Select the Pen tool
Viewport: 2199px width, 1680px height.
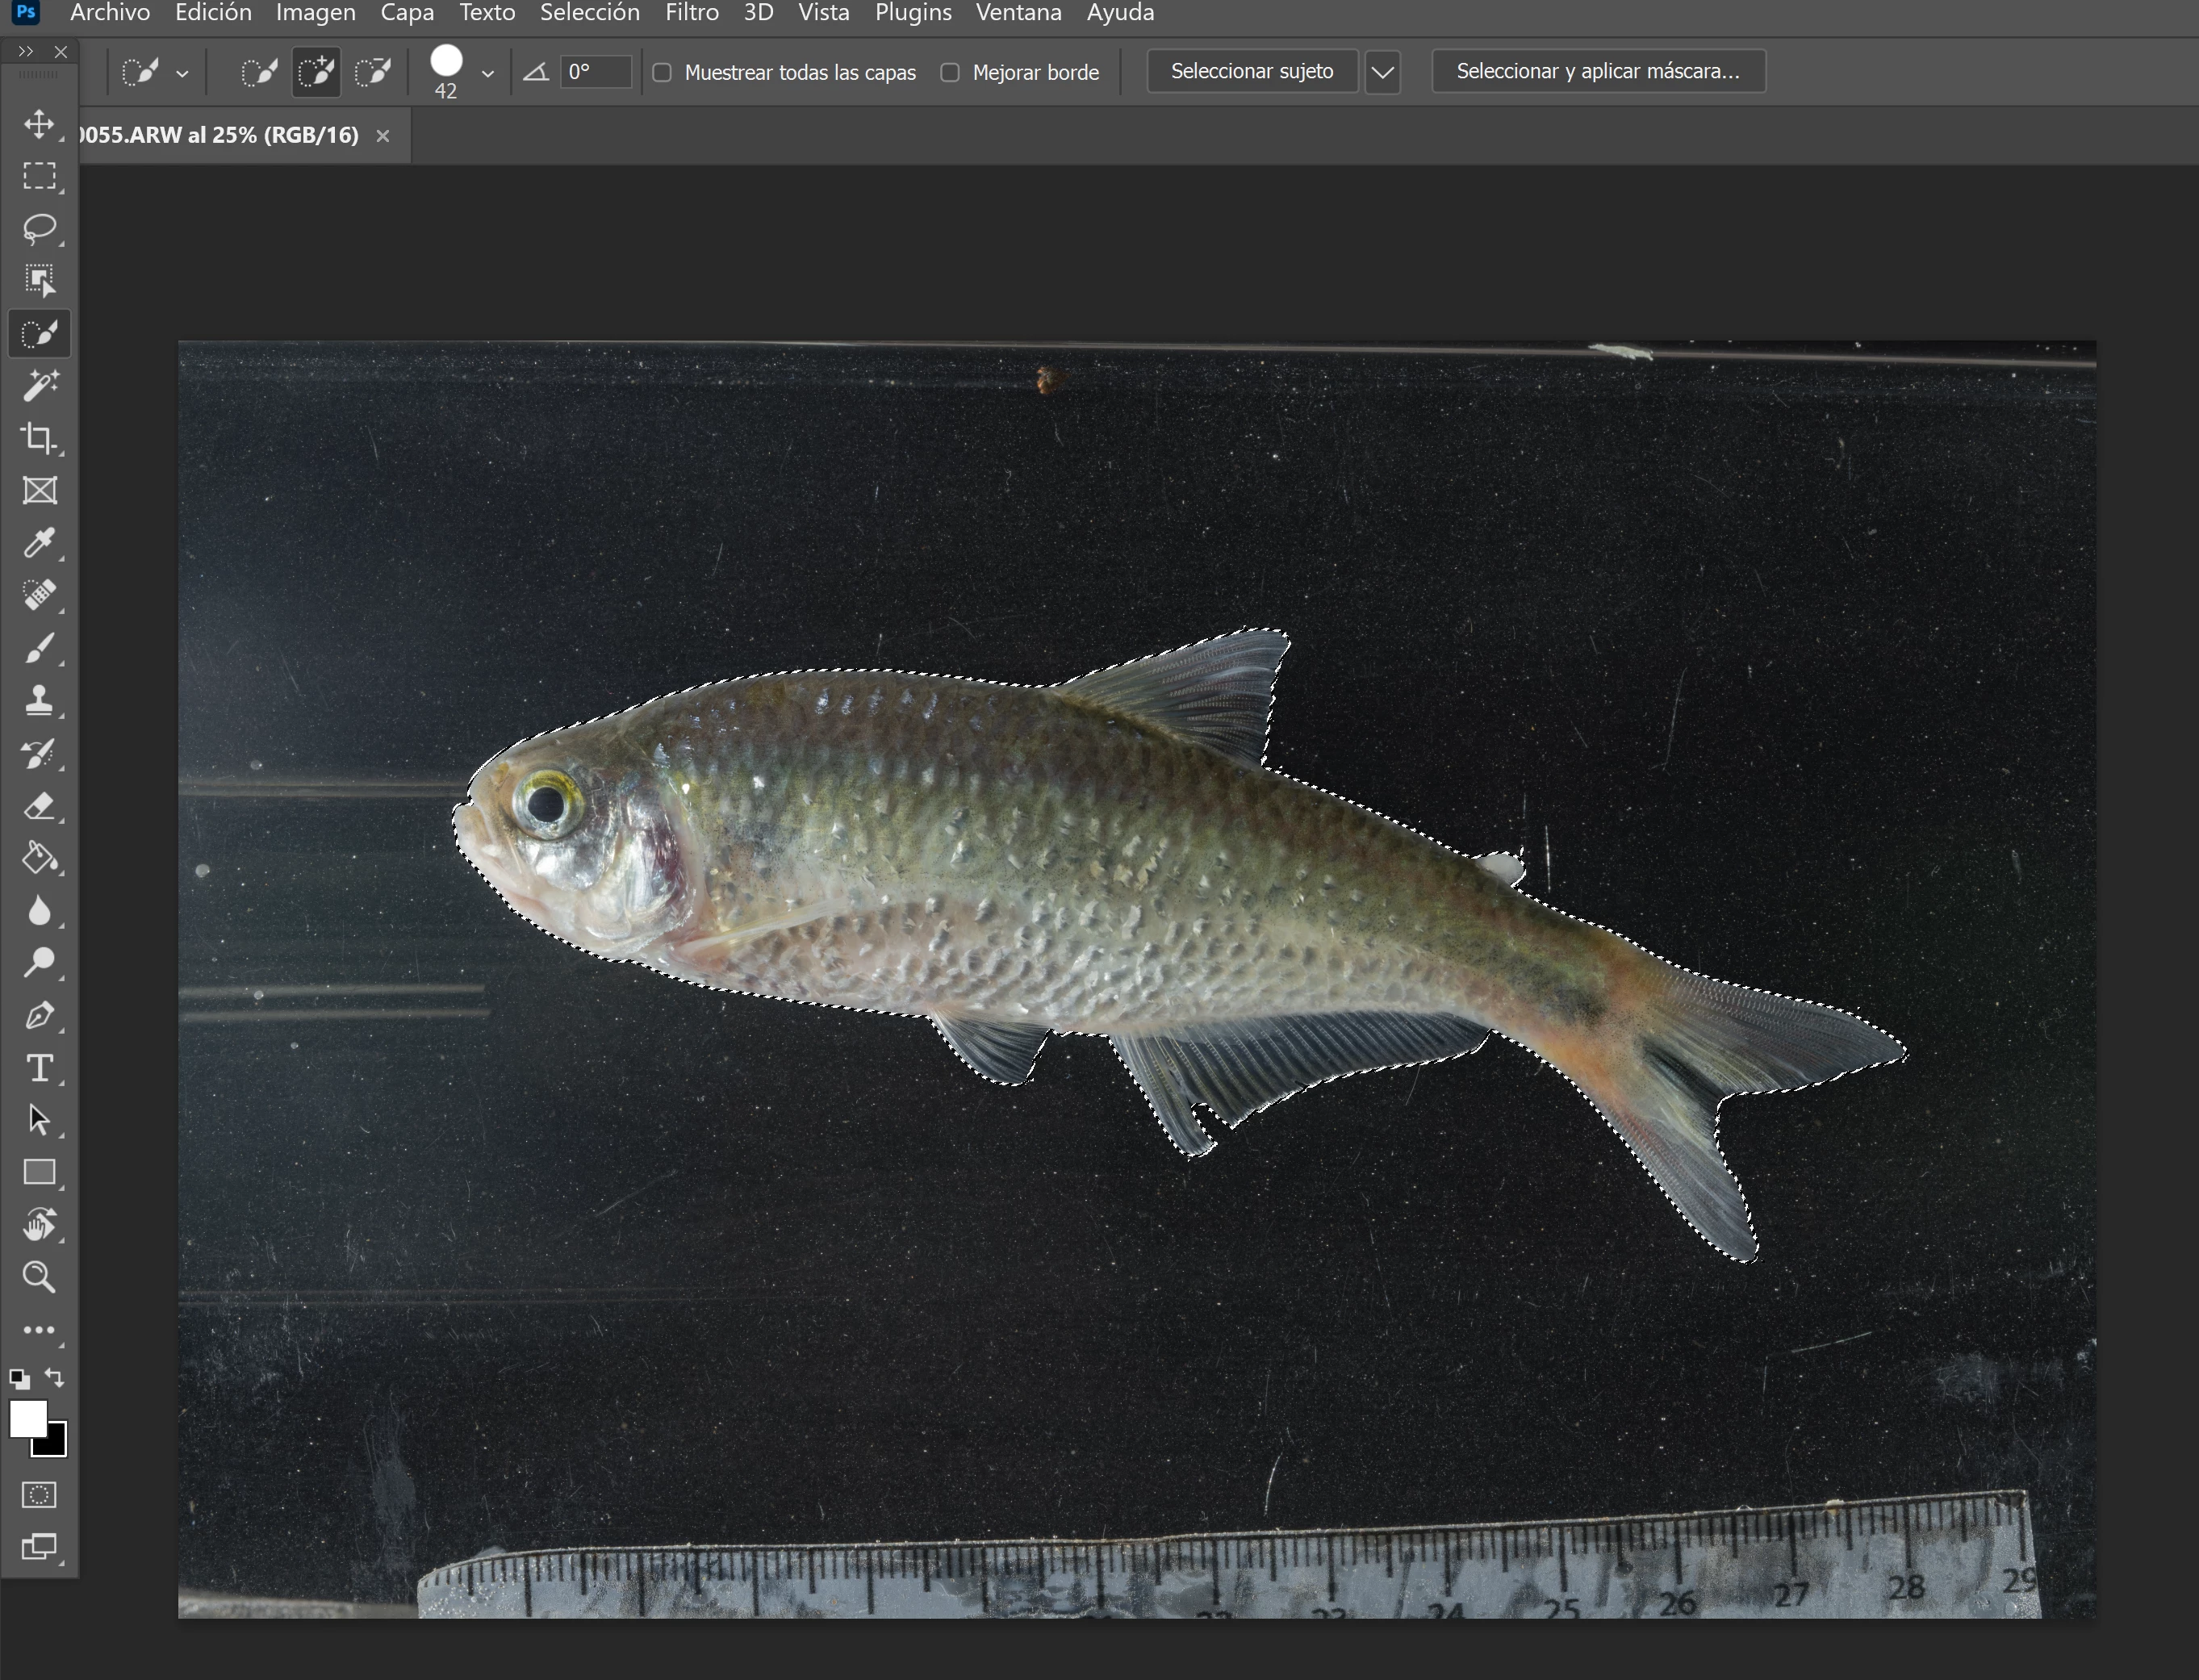tap(39, 1015)
